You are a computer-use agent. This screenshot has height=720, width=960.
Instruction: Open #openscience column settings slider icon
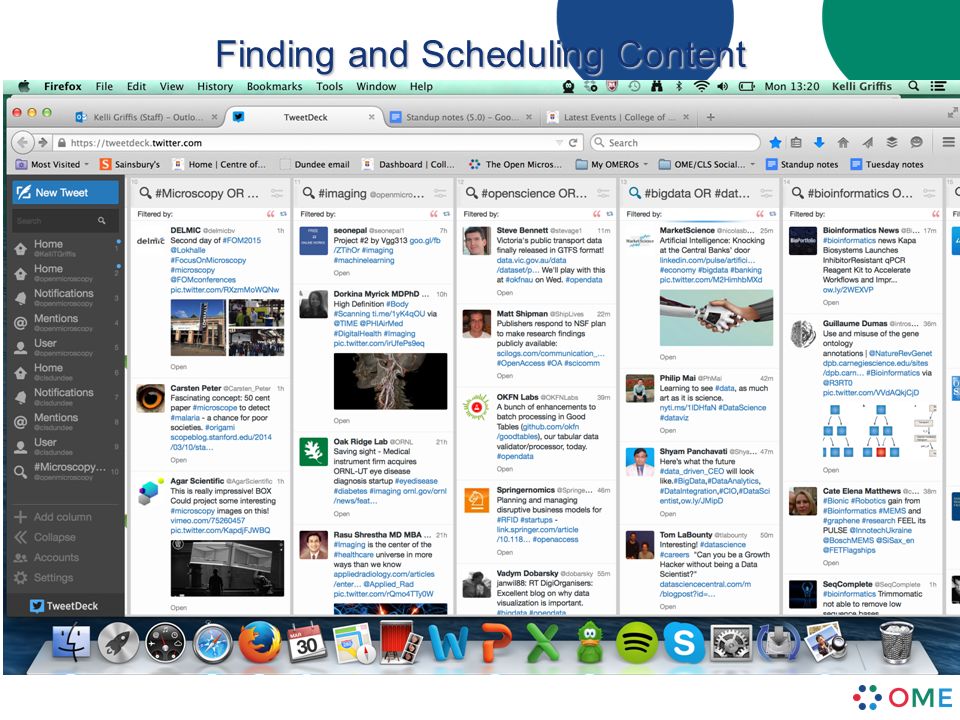tap(603, 193)
